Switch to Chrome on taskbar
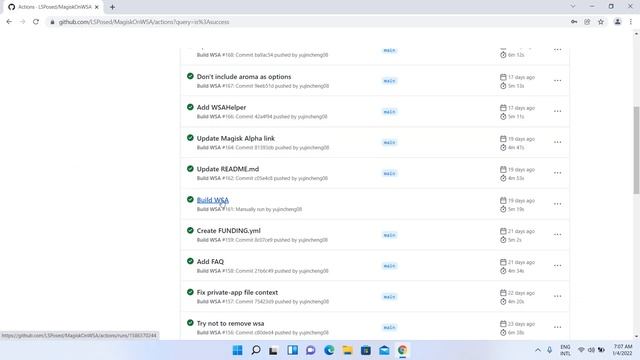 point(402,350)
